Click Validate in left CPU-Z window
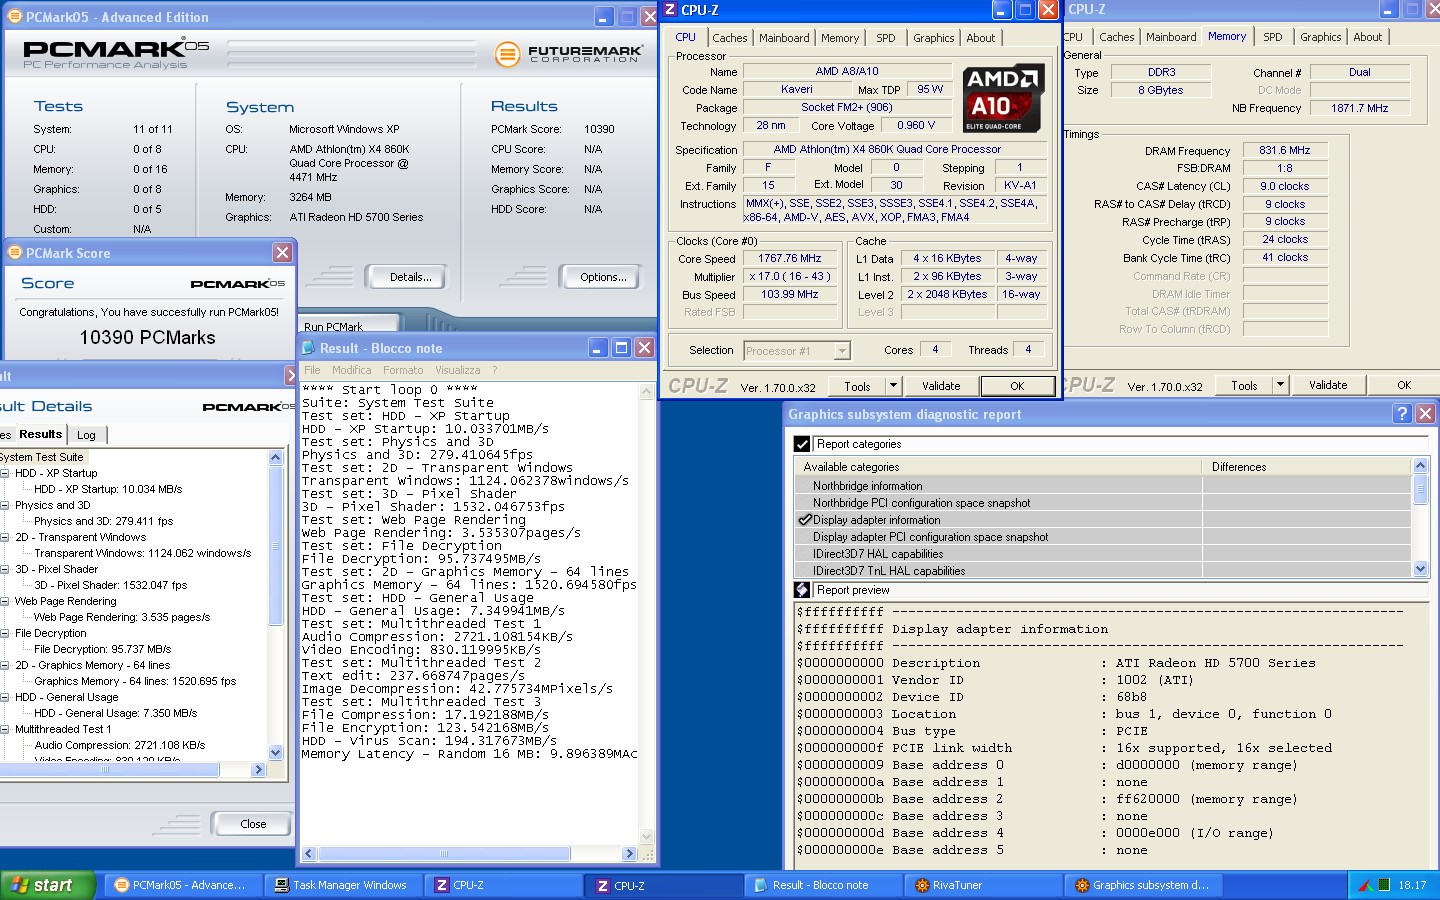Screen dimensions: 1440x900 pyautogui.click(x=940, y=386)
